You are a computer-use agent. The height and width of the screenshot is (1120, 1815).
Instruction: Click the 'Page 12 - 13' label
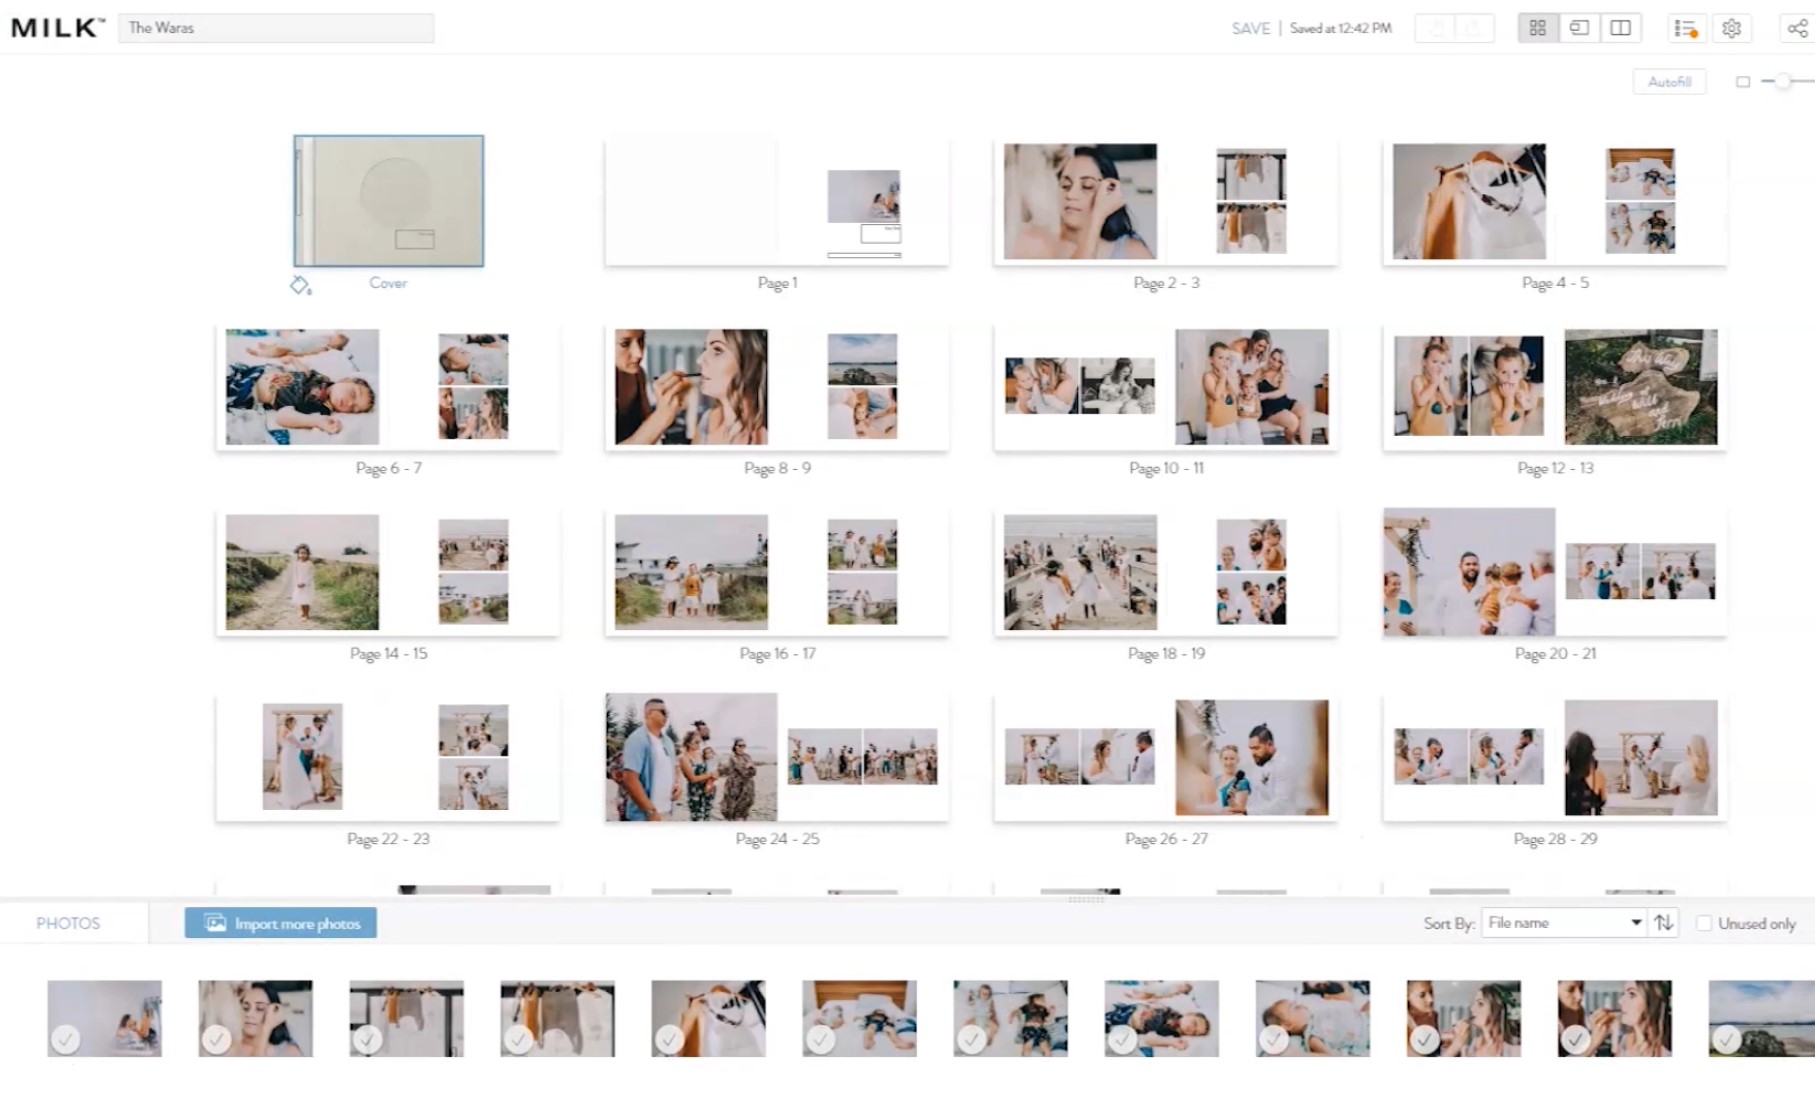pos(1555,468)
